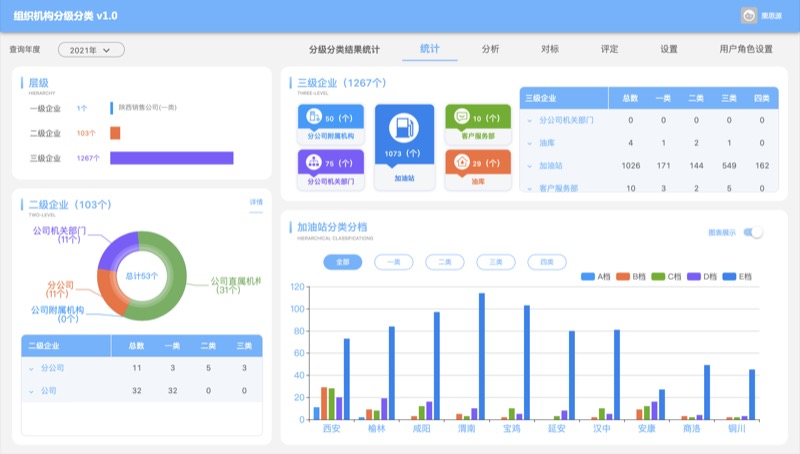
Task: Click the tall blue E档 bar for 宝鸡
Action: (x=527, y=362)
